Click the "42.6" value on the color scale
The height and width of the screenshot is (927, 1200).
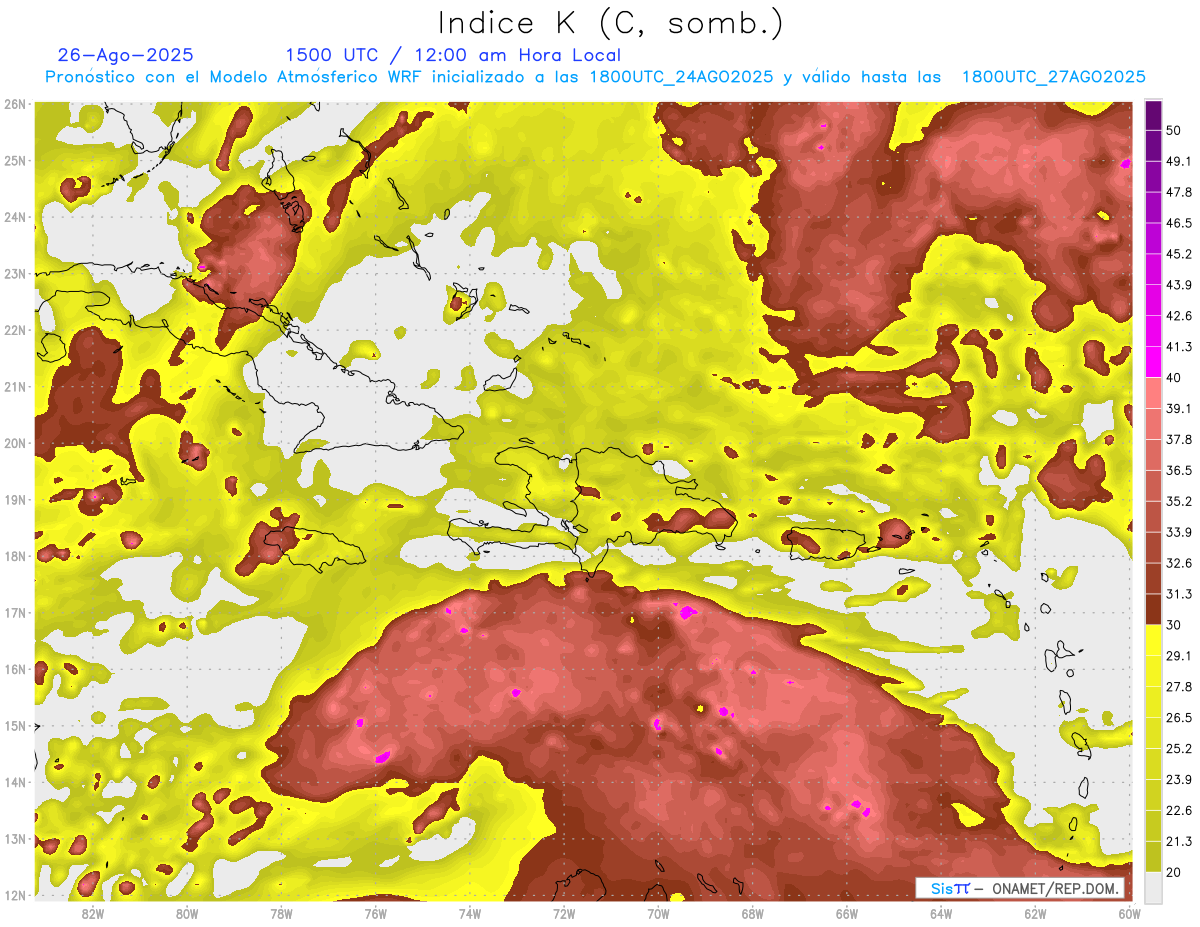point(1178,316)
